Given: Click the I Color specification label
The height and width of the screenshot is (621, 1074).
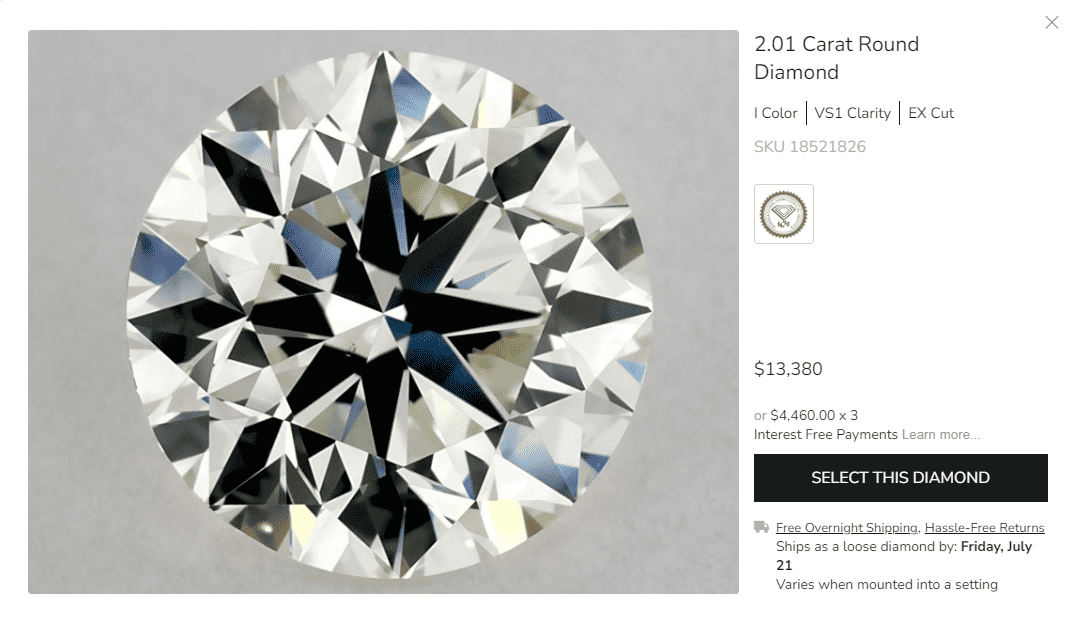Looking at the screenshot, I should (775, 113).
